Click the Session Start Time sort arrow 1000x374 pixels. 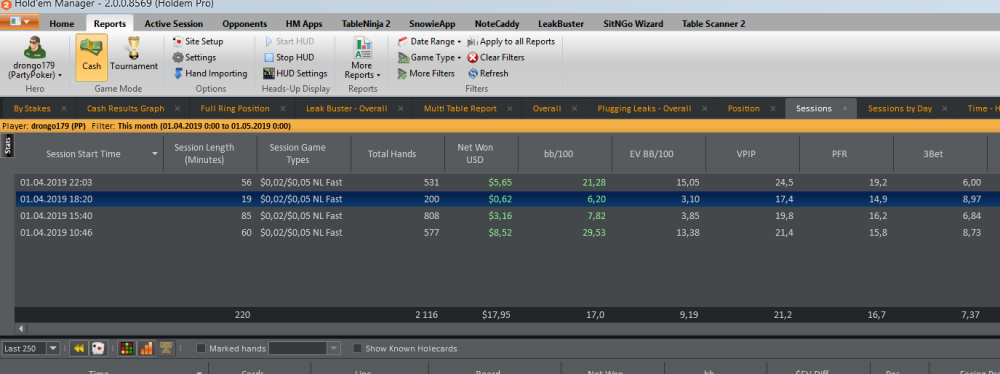point(155,154)
